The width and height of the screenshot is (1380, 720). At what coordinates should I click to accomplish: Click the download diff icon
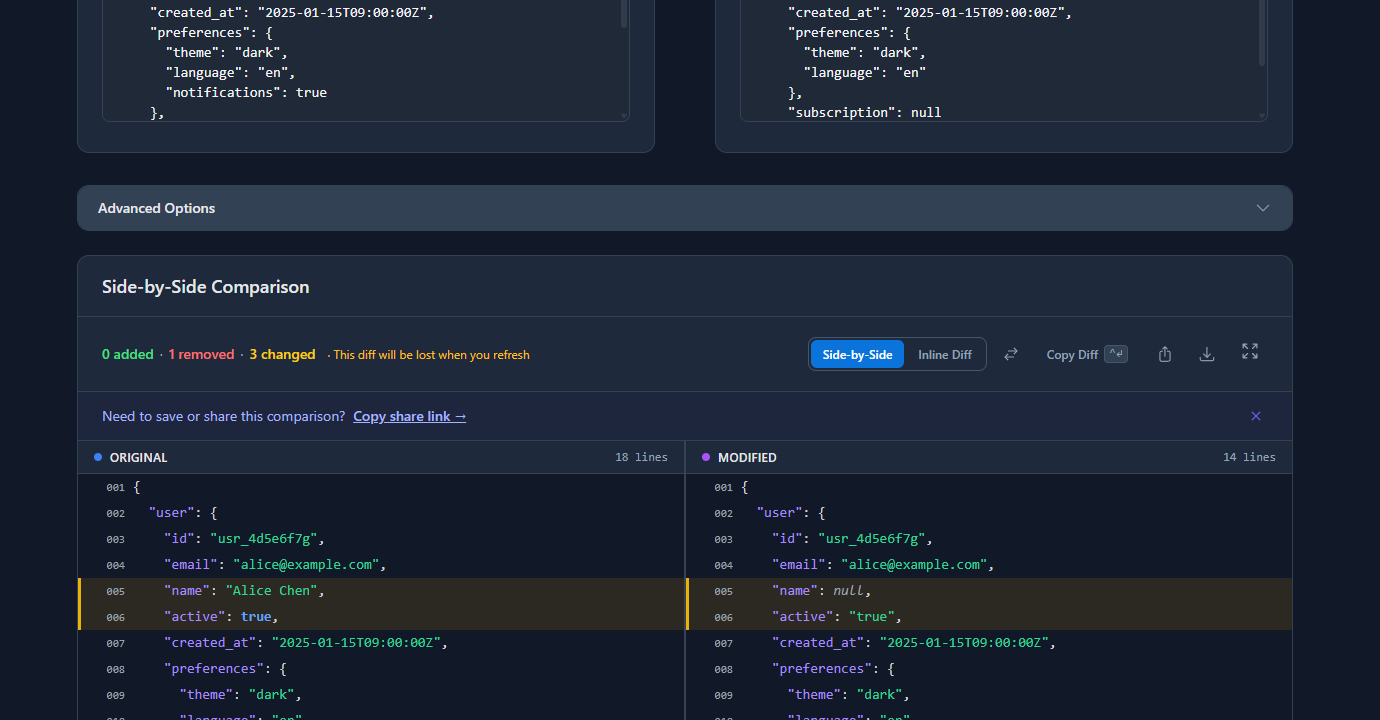point(1207,353)
